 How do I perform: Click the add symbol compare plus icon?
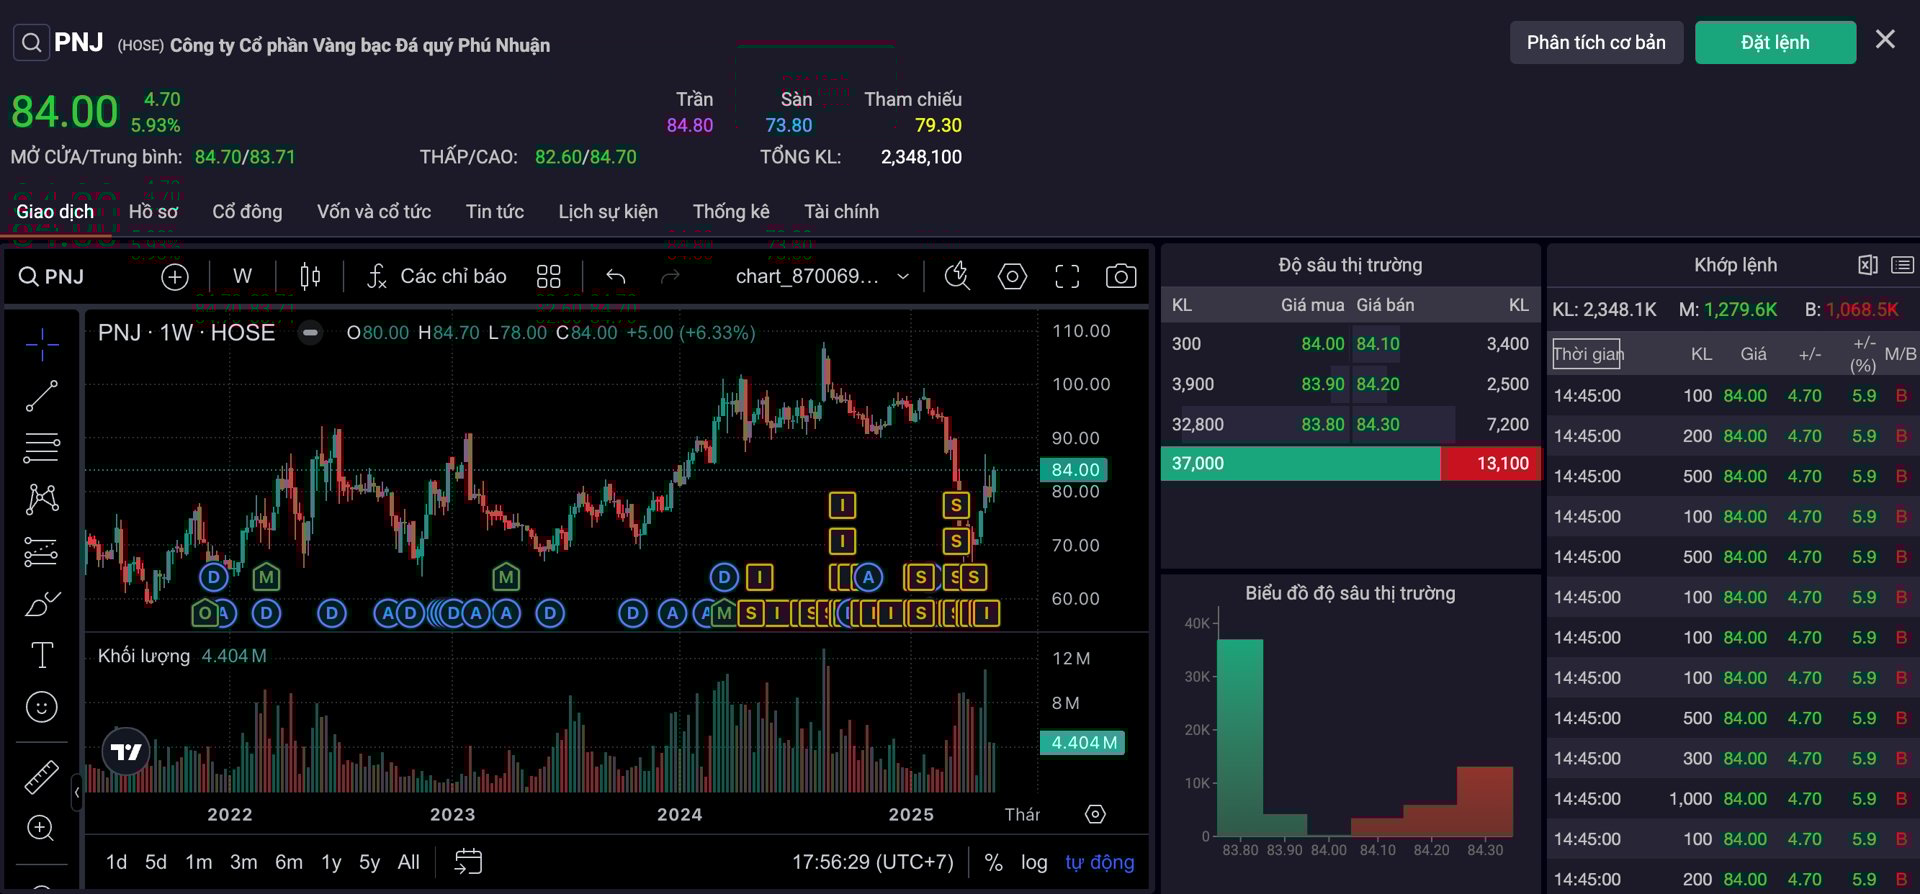175,277
